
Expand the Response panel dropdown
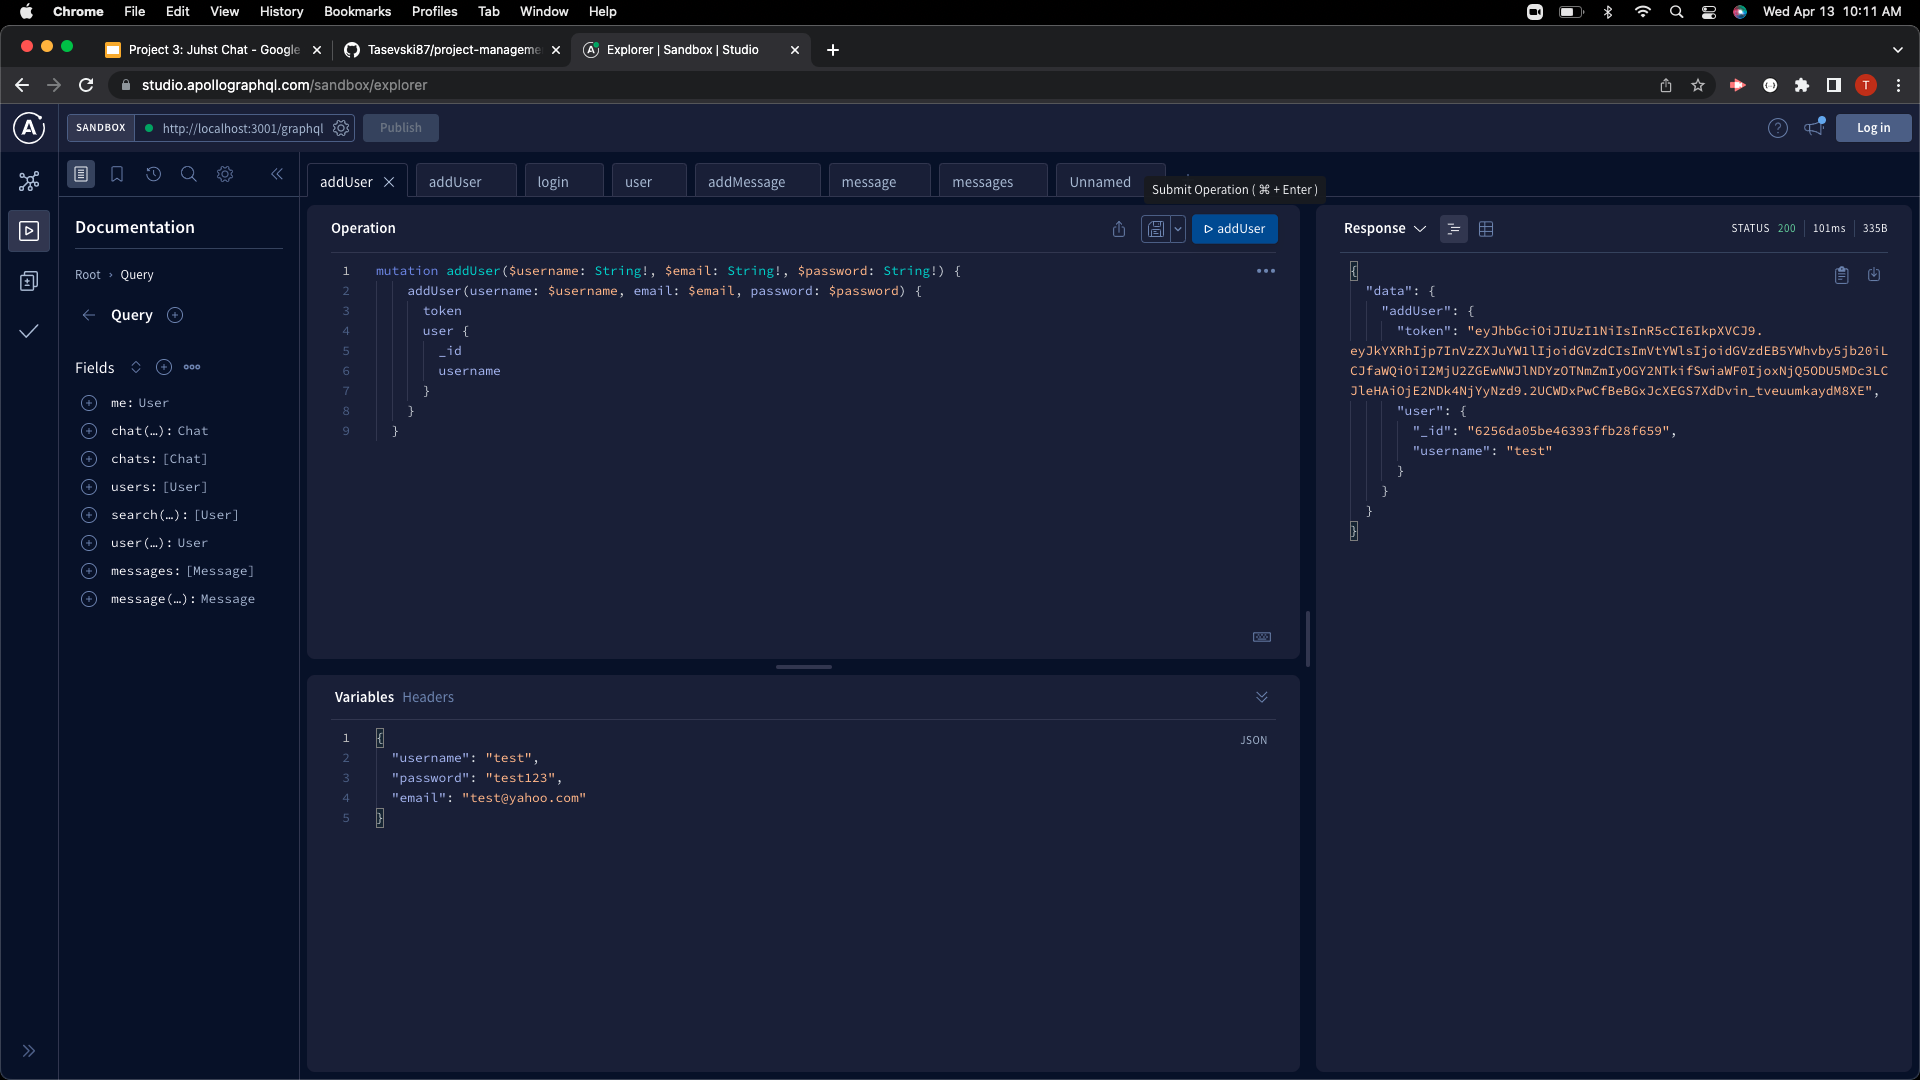click(x=1420, y=228)
